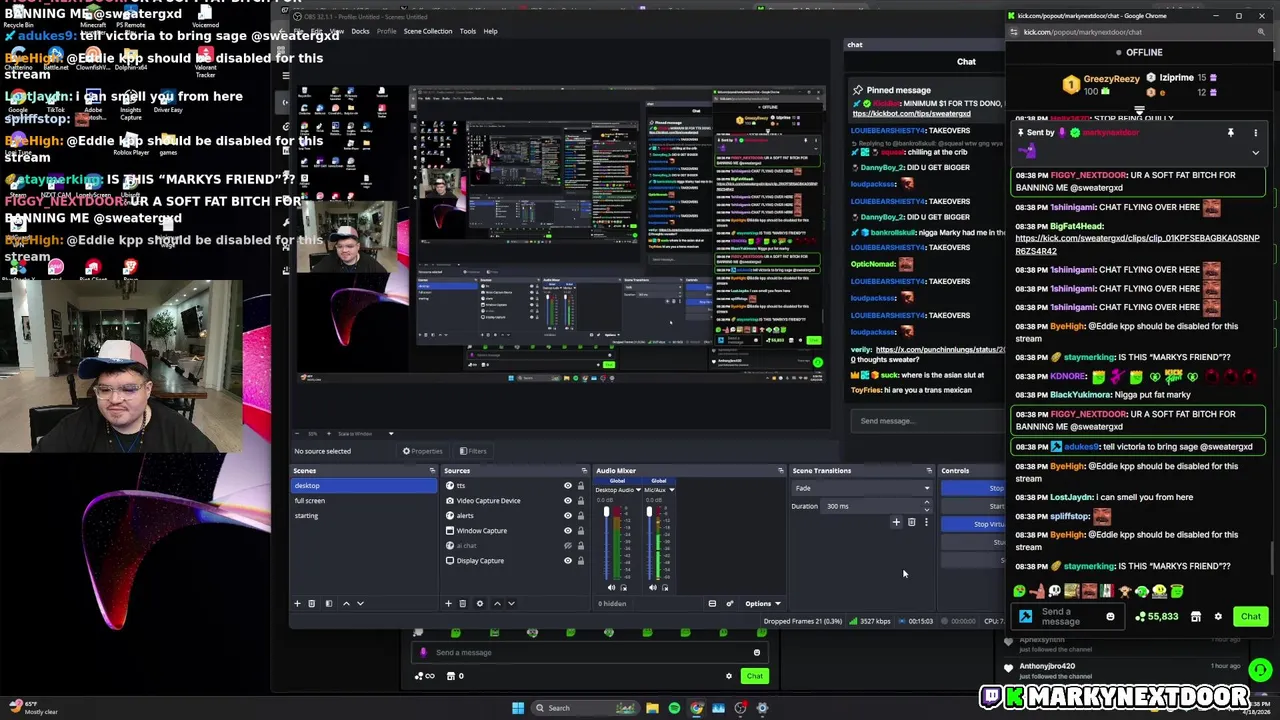Open Spotify from the taskbar
The image size is (1280, 720).
coord(674,708)
